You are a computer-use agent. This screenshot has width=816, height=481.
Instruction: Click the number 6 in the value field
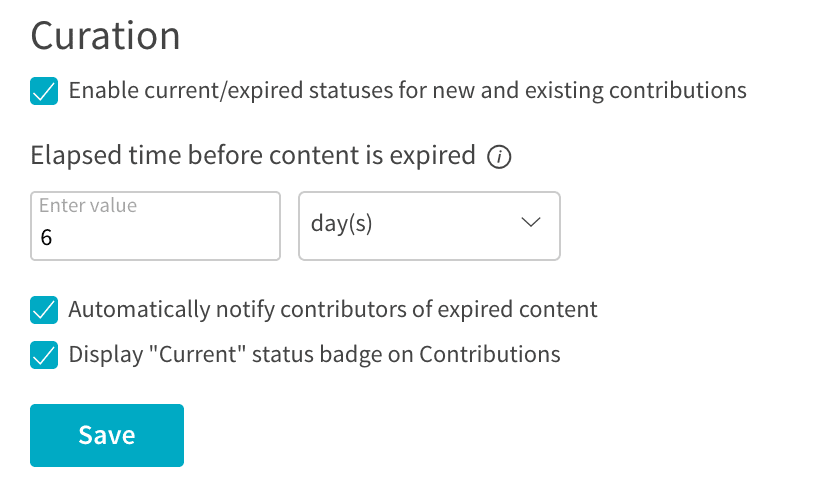tap(46, 238)
